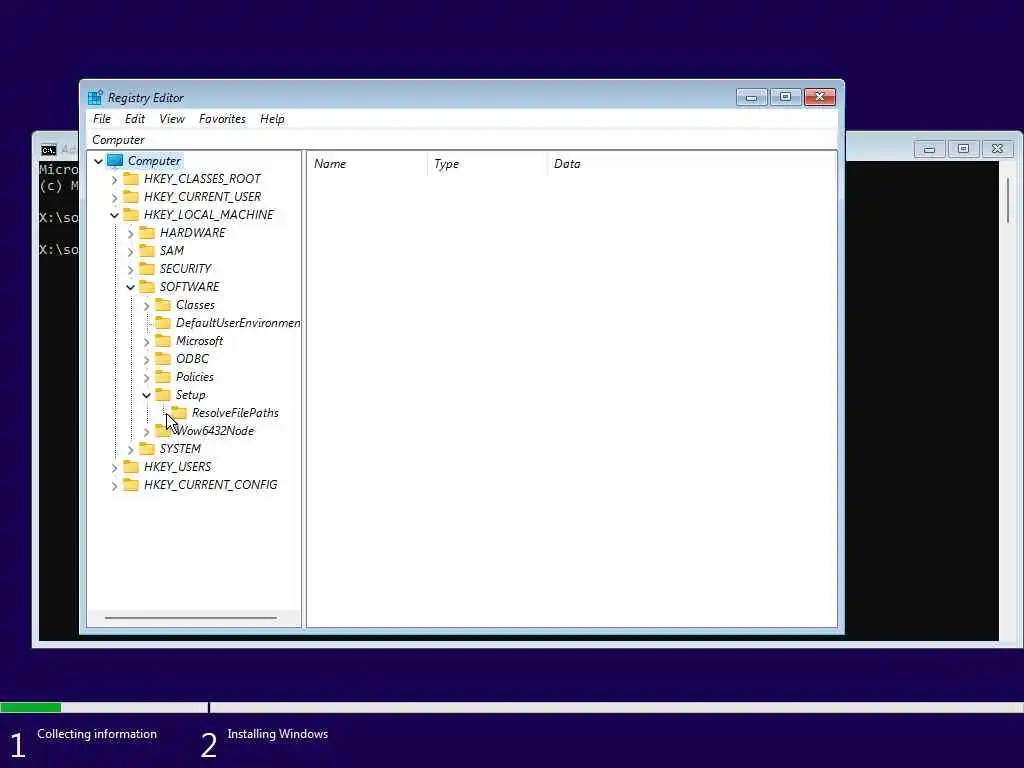Expand the Microsoft key chevron
Image resolution: width=1024 pixels, height=768 pixels.
[146, 342]
